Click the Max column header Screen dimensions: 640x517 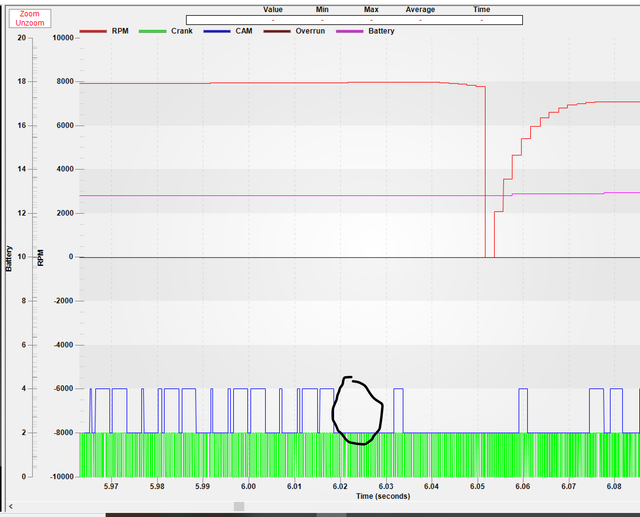(x=371, y=9)
